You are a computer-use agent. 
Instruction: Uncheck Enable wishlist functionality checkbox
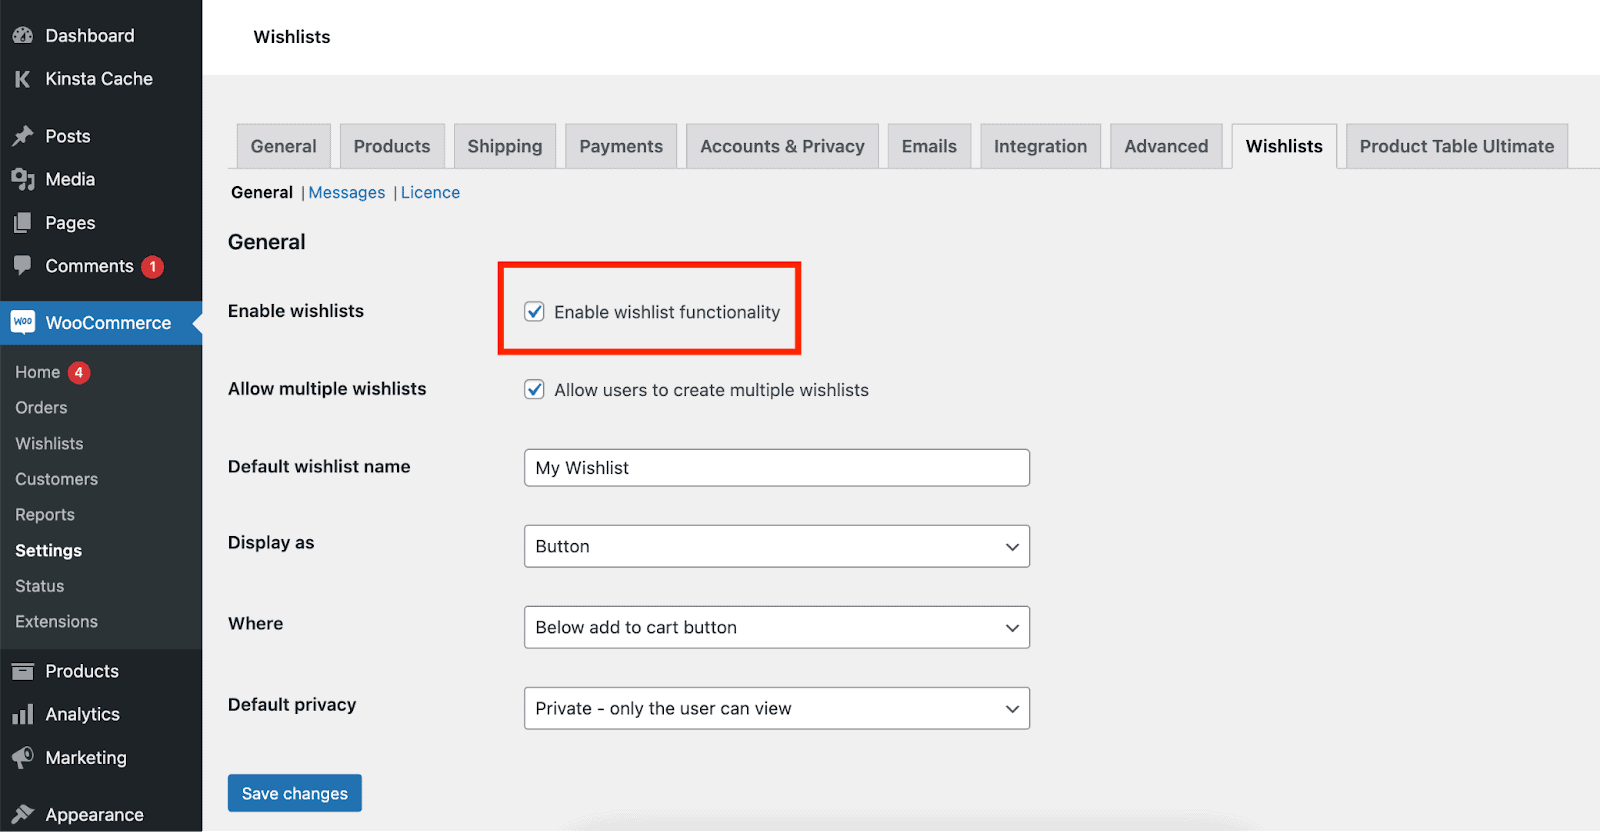tap(535, 312)
